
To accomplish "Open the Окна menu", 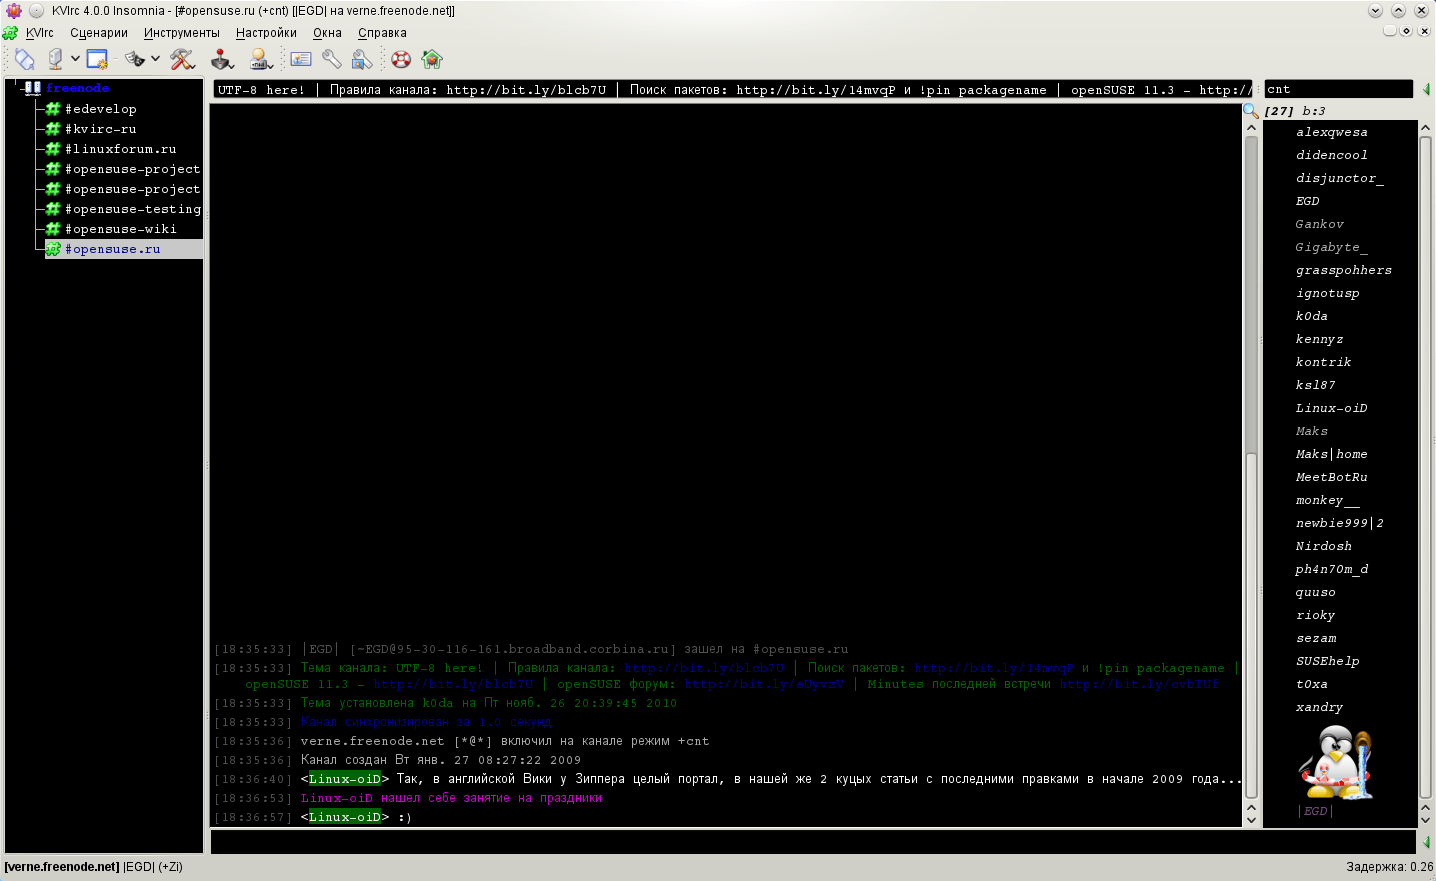I will pyautogui.click(x=327, y=33).
